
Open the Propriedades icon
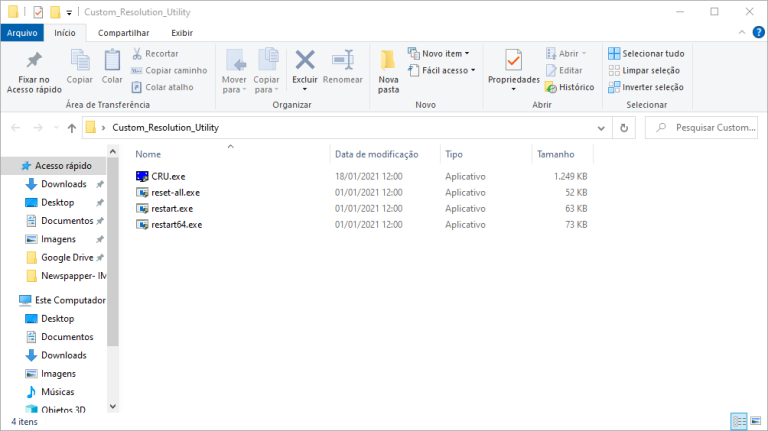click(513, 61)
